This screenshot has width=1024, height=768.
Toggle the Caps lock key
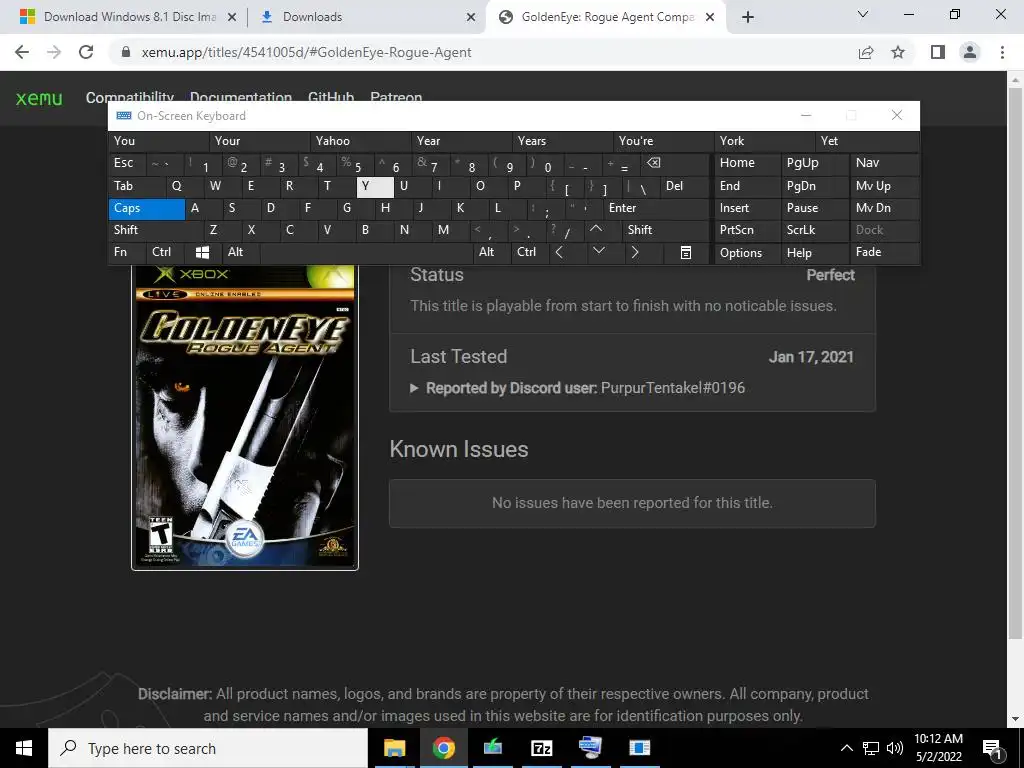147,208
